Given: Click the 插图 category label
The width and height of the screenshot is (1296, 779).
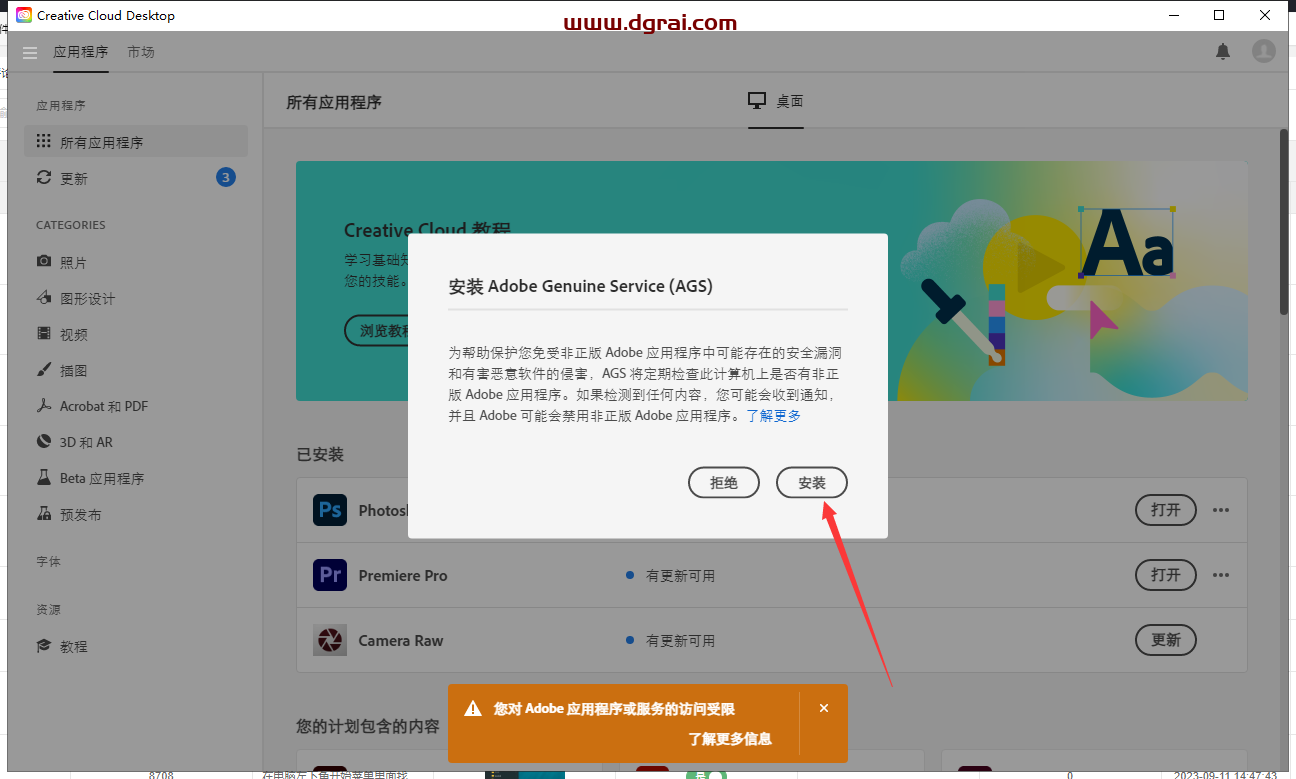Looking at the screenshot, I should (x=74, y=370).
